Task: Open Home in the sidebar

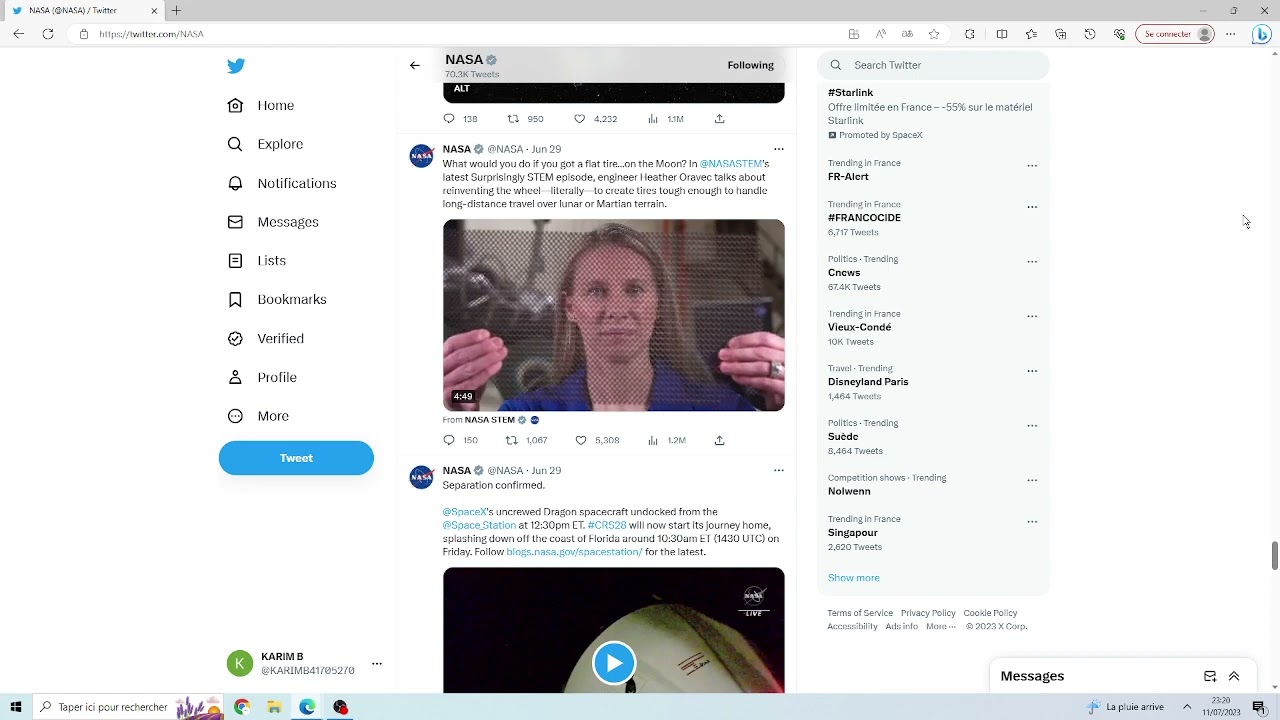Action: tap(261, 105)
